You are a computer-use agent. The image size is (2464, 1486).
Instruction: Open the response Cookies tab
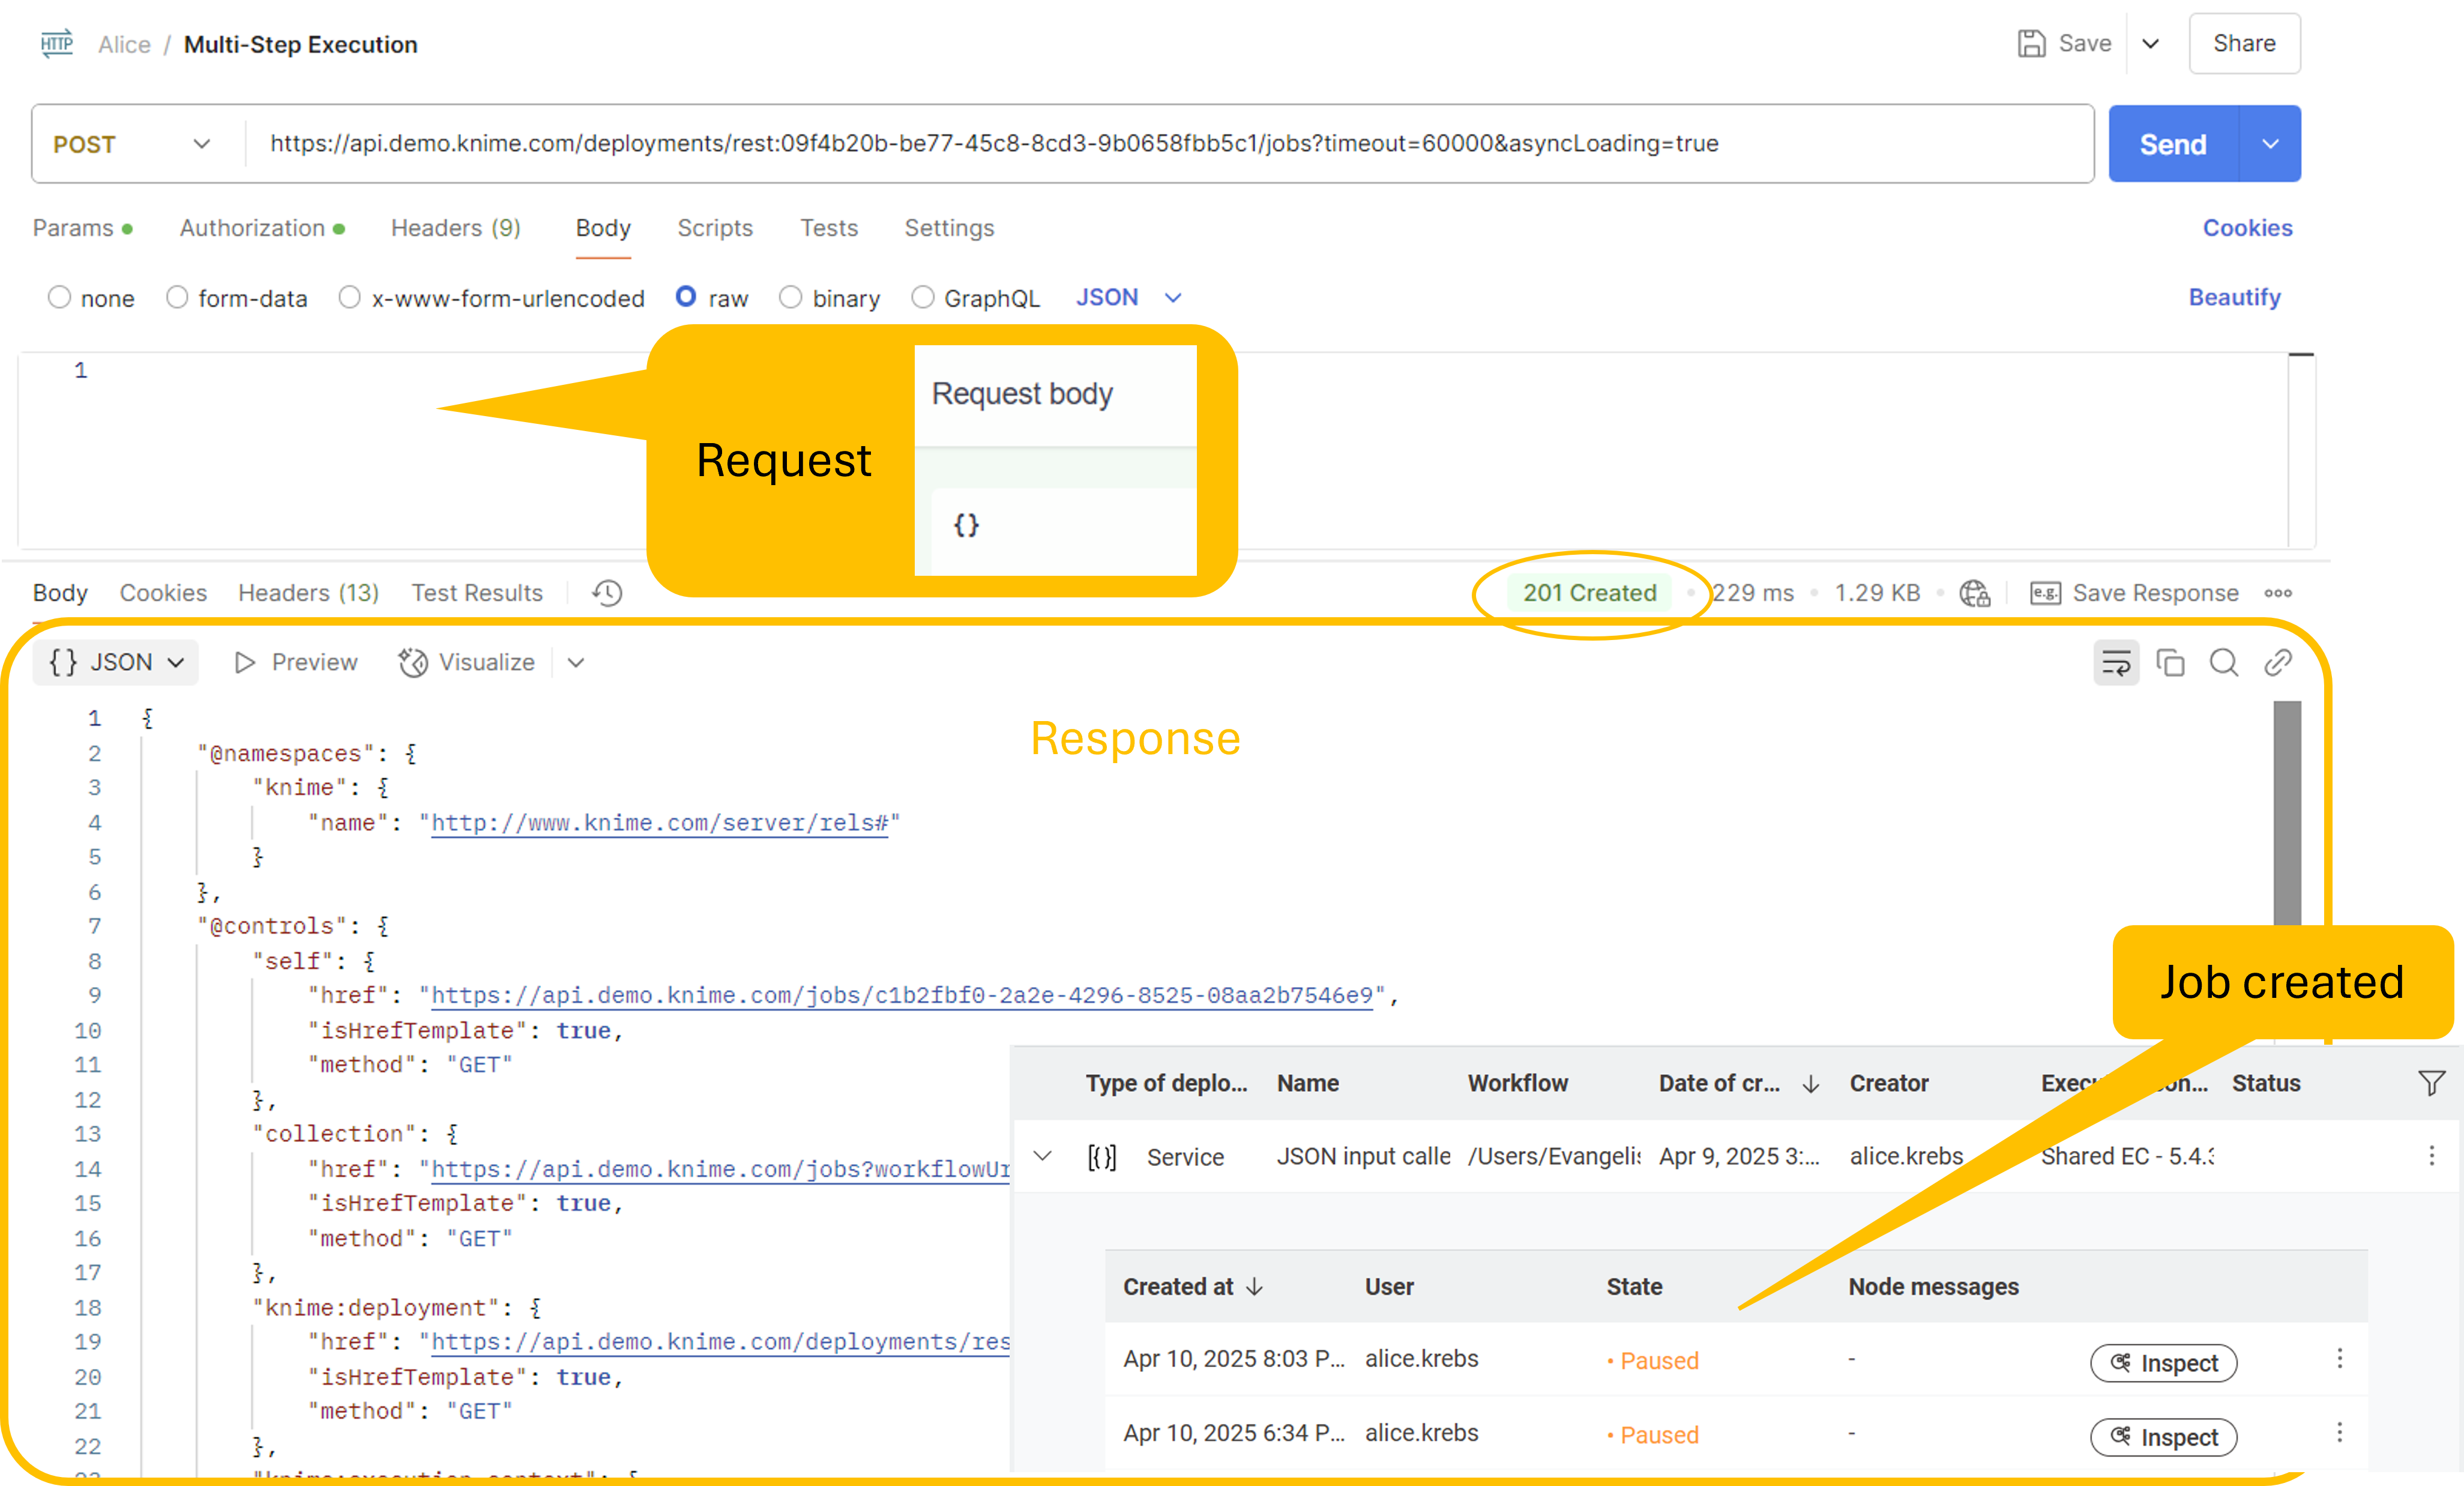pos(163,593)
